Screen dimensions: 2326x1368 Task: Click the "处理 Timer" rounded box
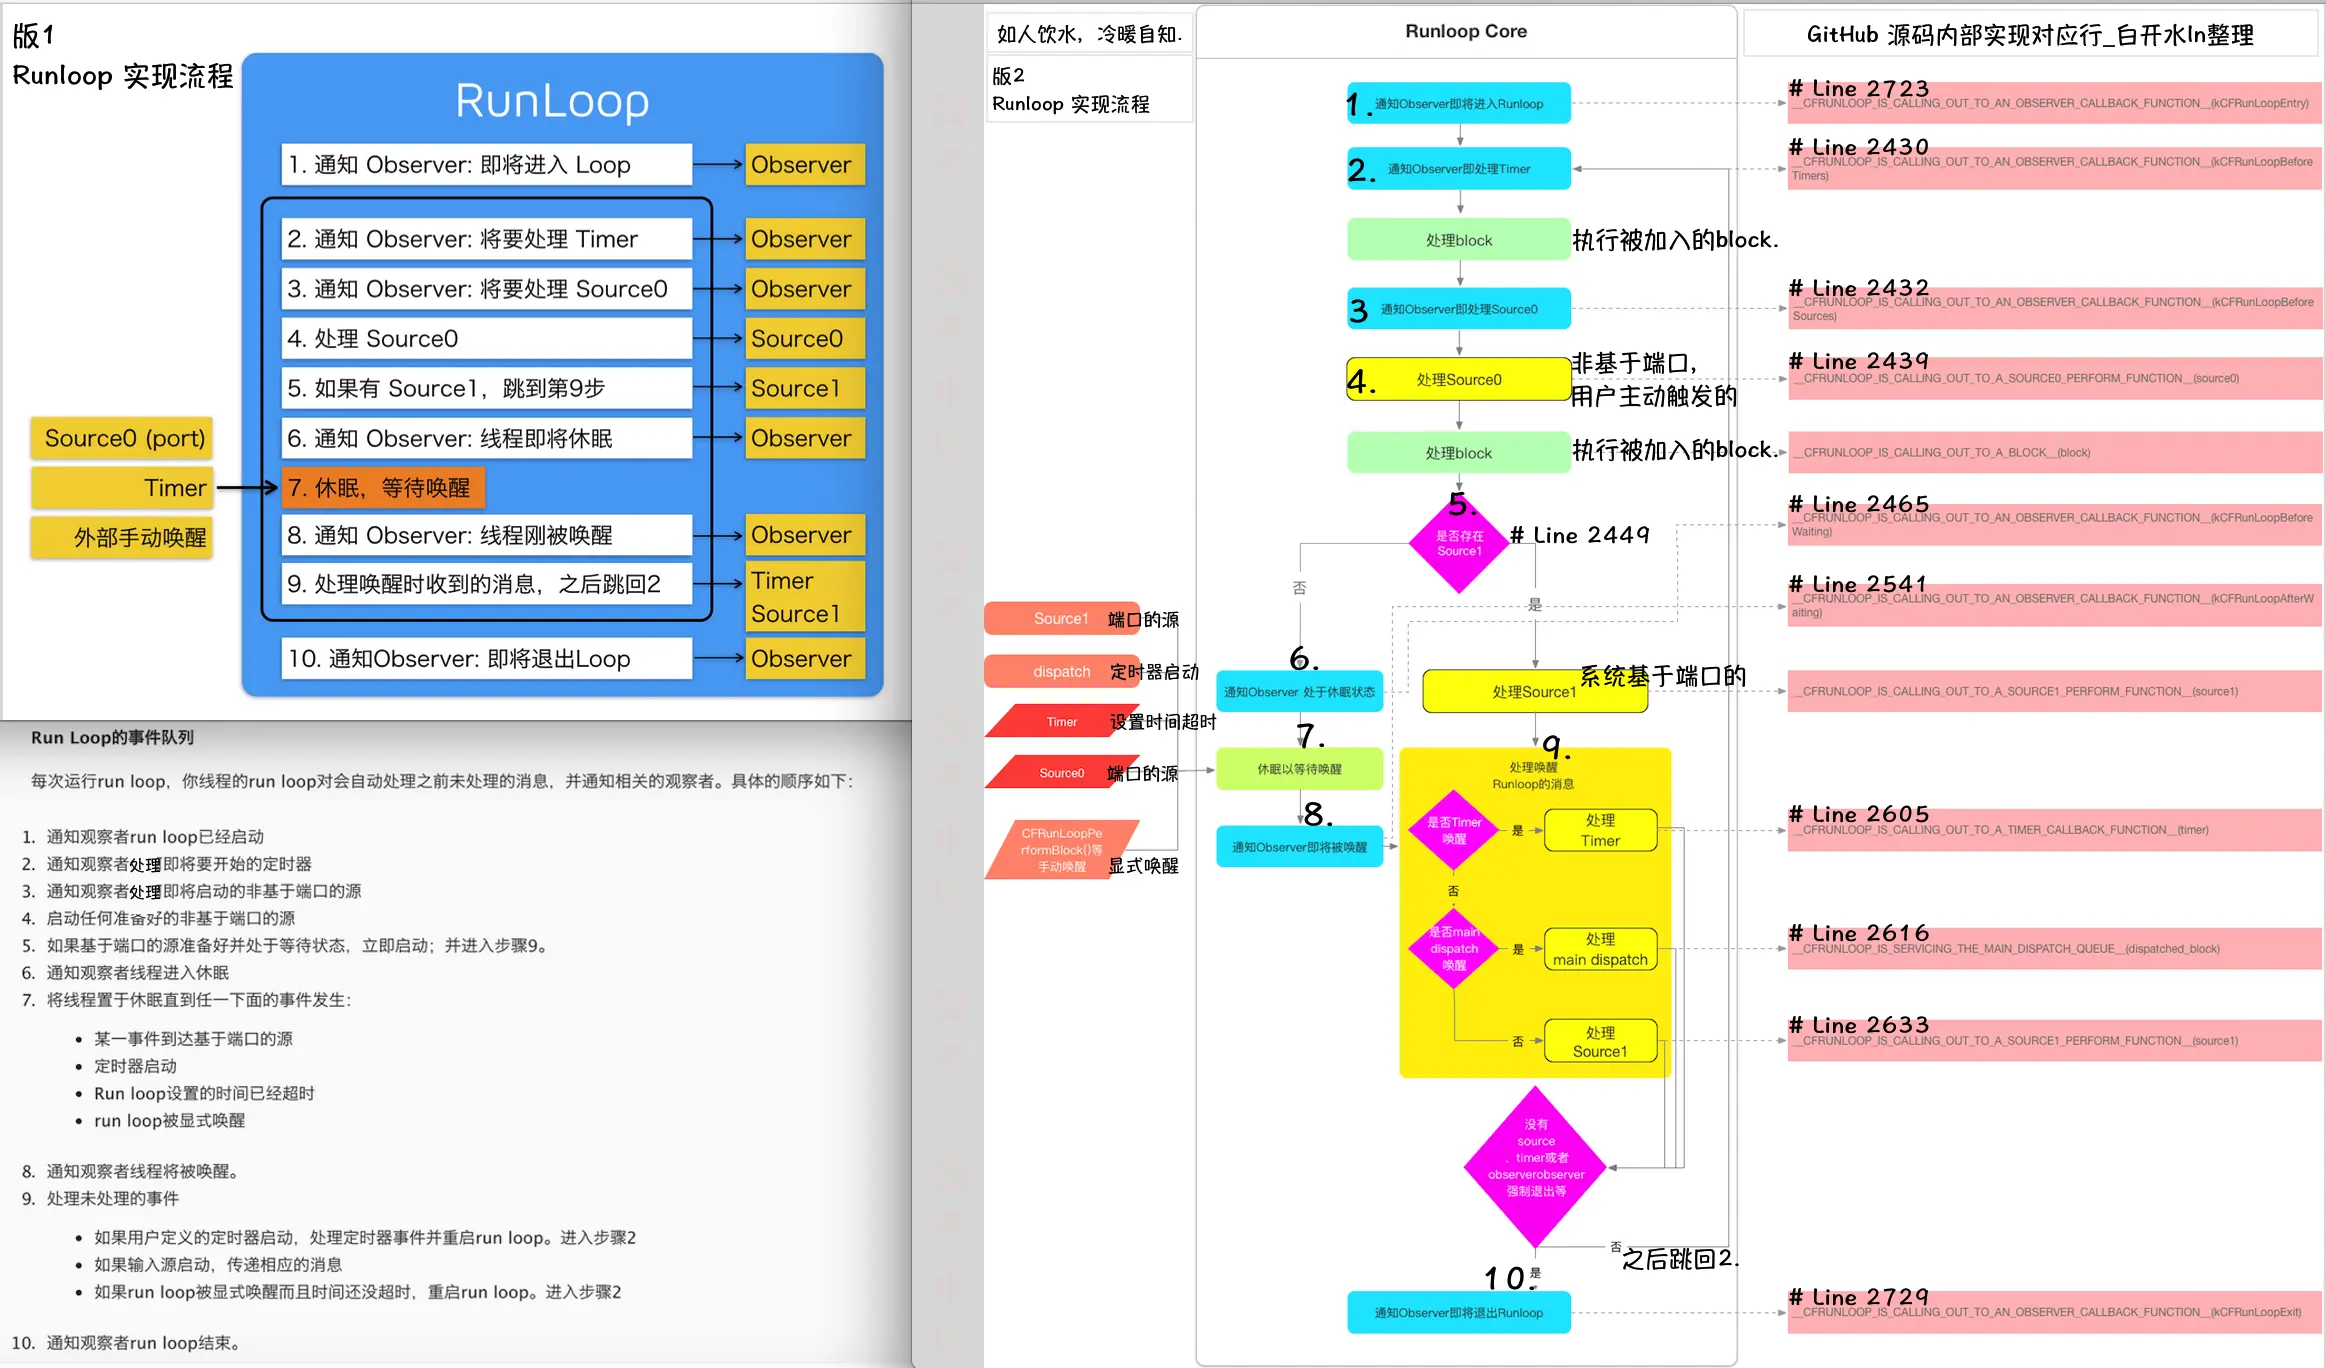coord(1600,830)
